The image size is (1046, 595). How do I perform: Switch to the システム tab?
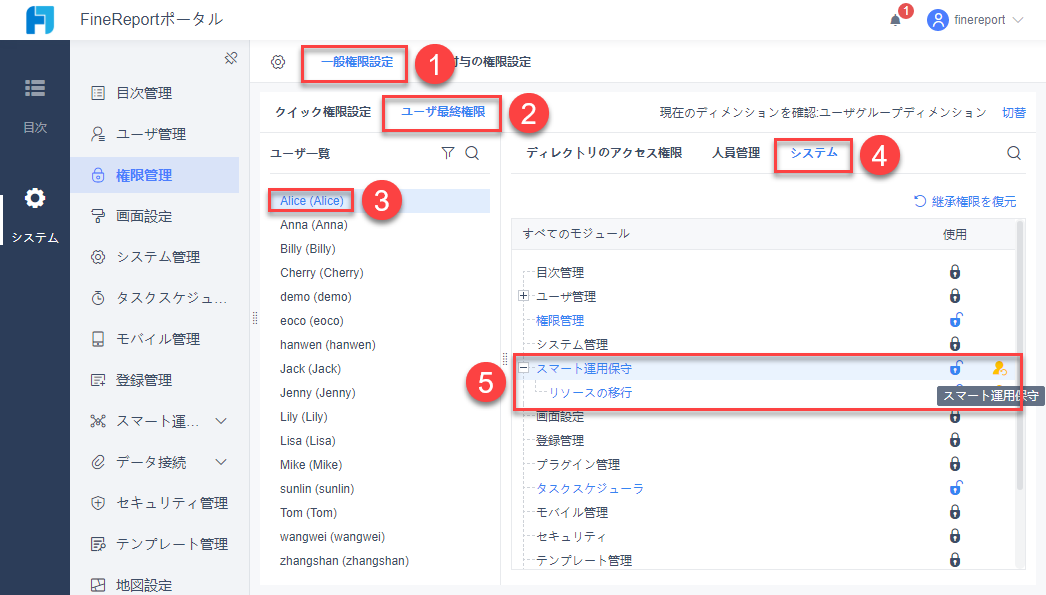814,153
